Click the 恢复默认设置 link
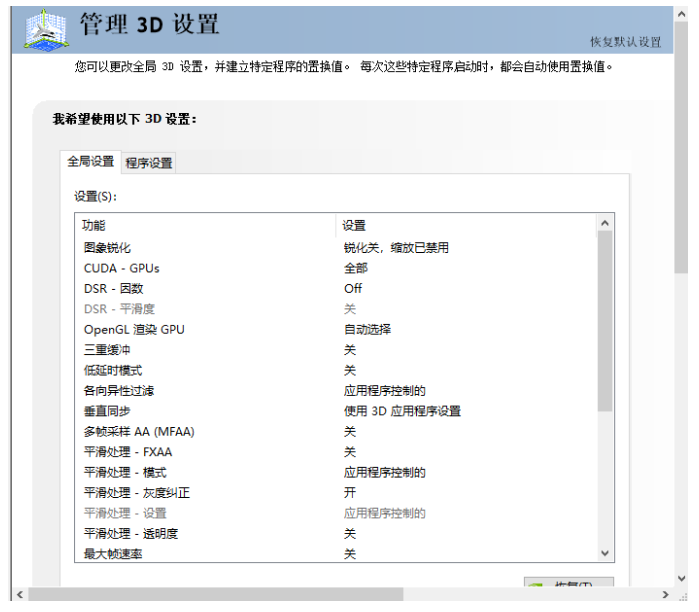 625,42
